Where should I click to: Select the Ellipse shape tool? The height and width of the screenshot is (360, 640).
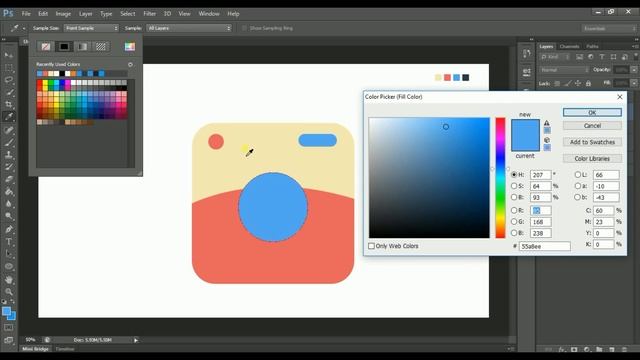[x=9, y=267]
